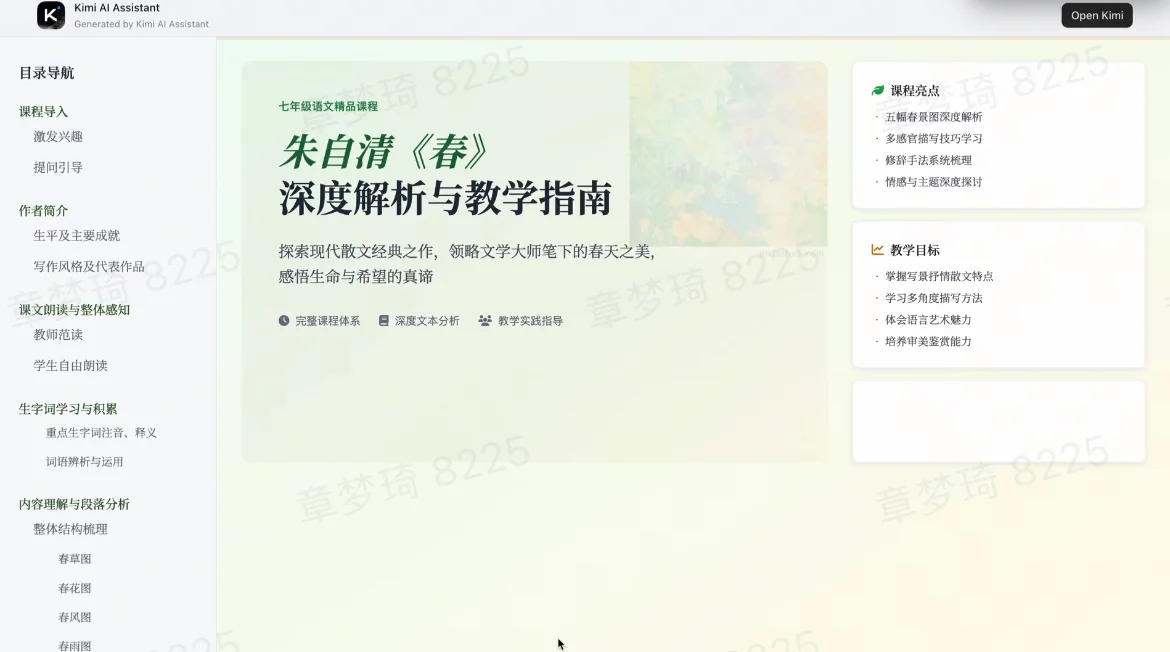Select the clock icon for 完整课程体系
This screenshot has width=1170, height=652.
click(281, 320)
